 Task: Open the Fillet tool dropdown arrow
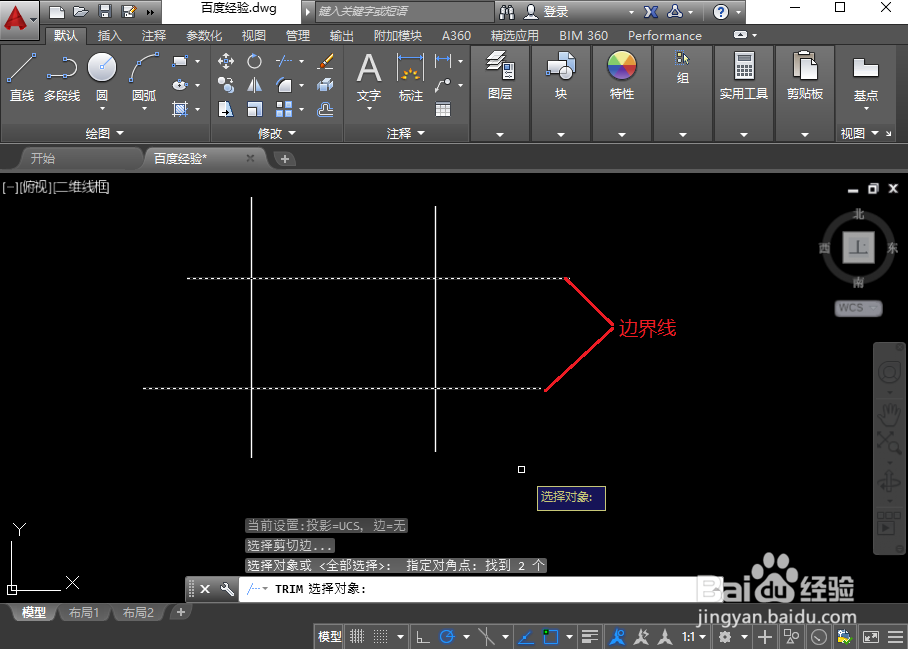click(301, 85)
